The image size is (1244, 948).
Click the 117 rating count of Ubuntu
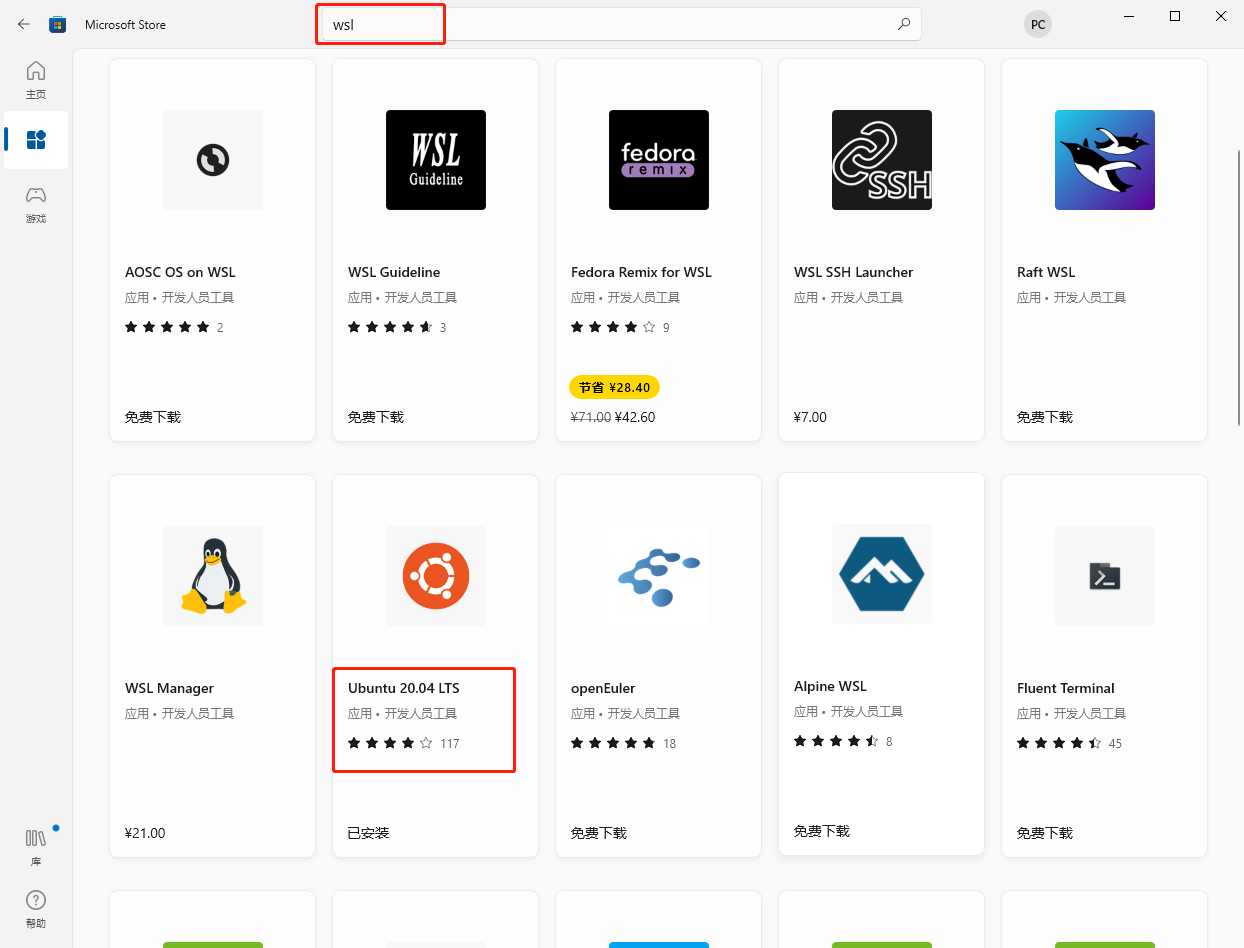[449, 743]
